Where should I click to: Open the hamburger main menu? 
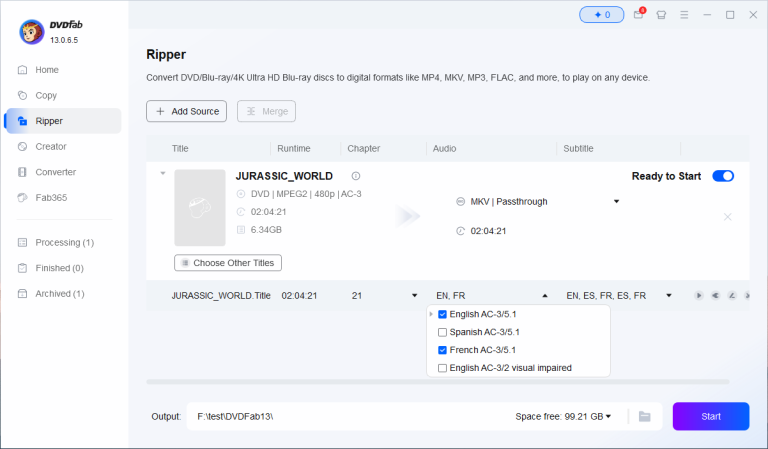click(684, 15)
